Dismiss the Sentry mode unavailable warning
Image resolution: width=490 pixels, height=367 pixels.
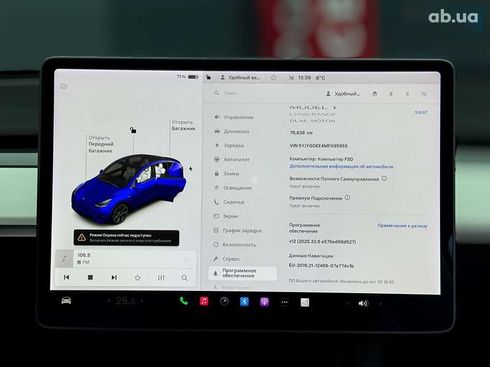126,238
